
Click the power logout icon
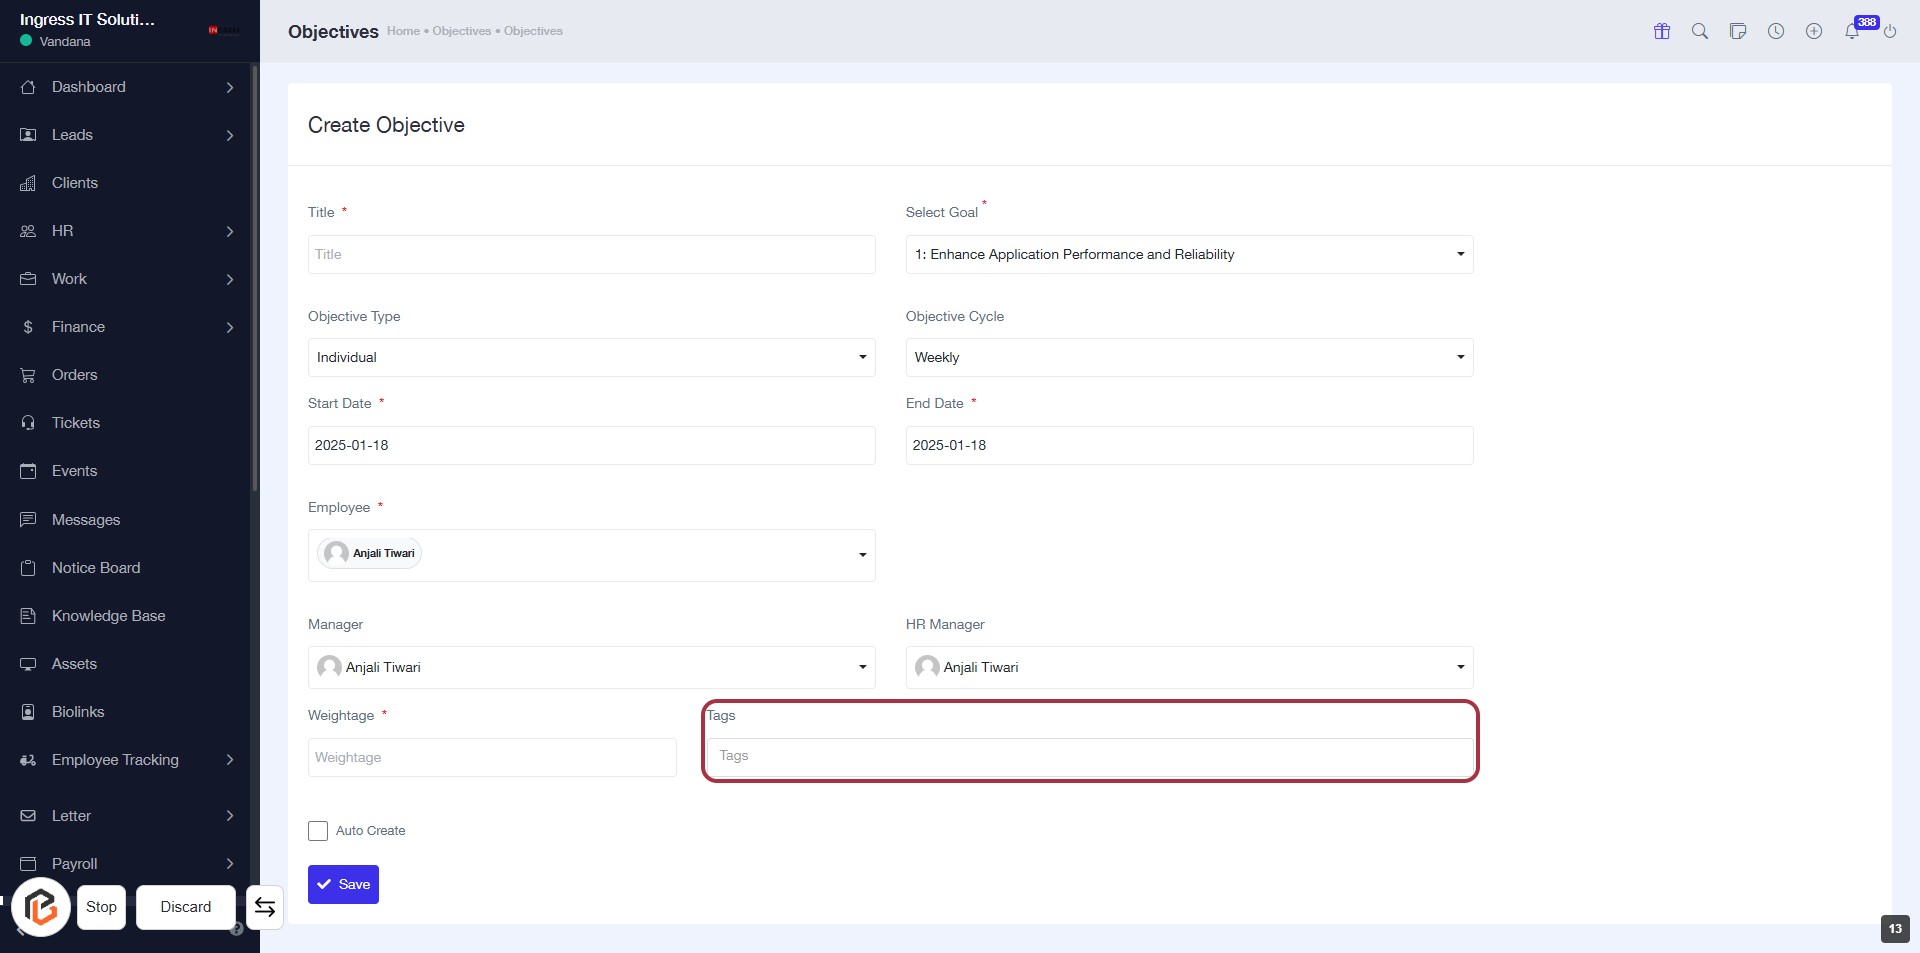point(1890,31)
